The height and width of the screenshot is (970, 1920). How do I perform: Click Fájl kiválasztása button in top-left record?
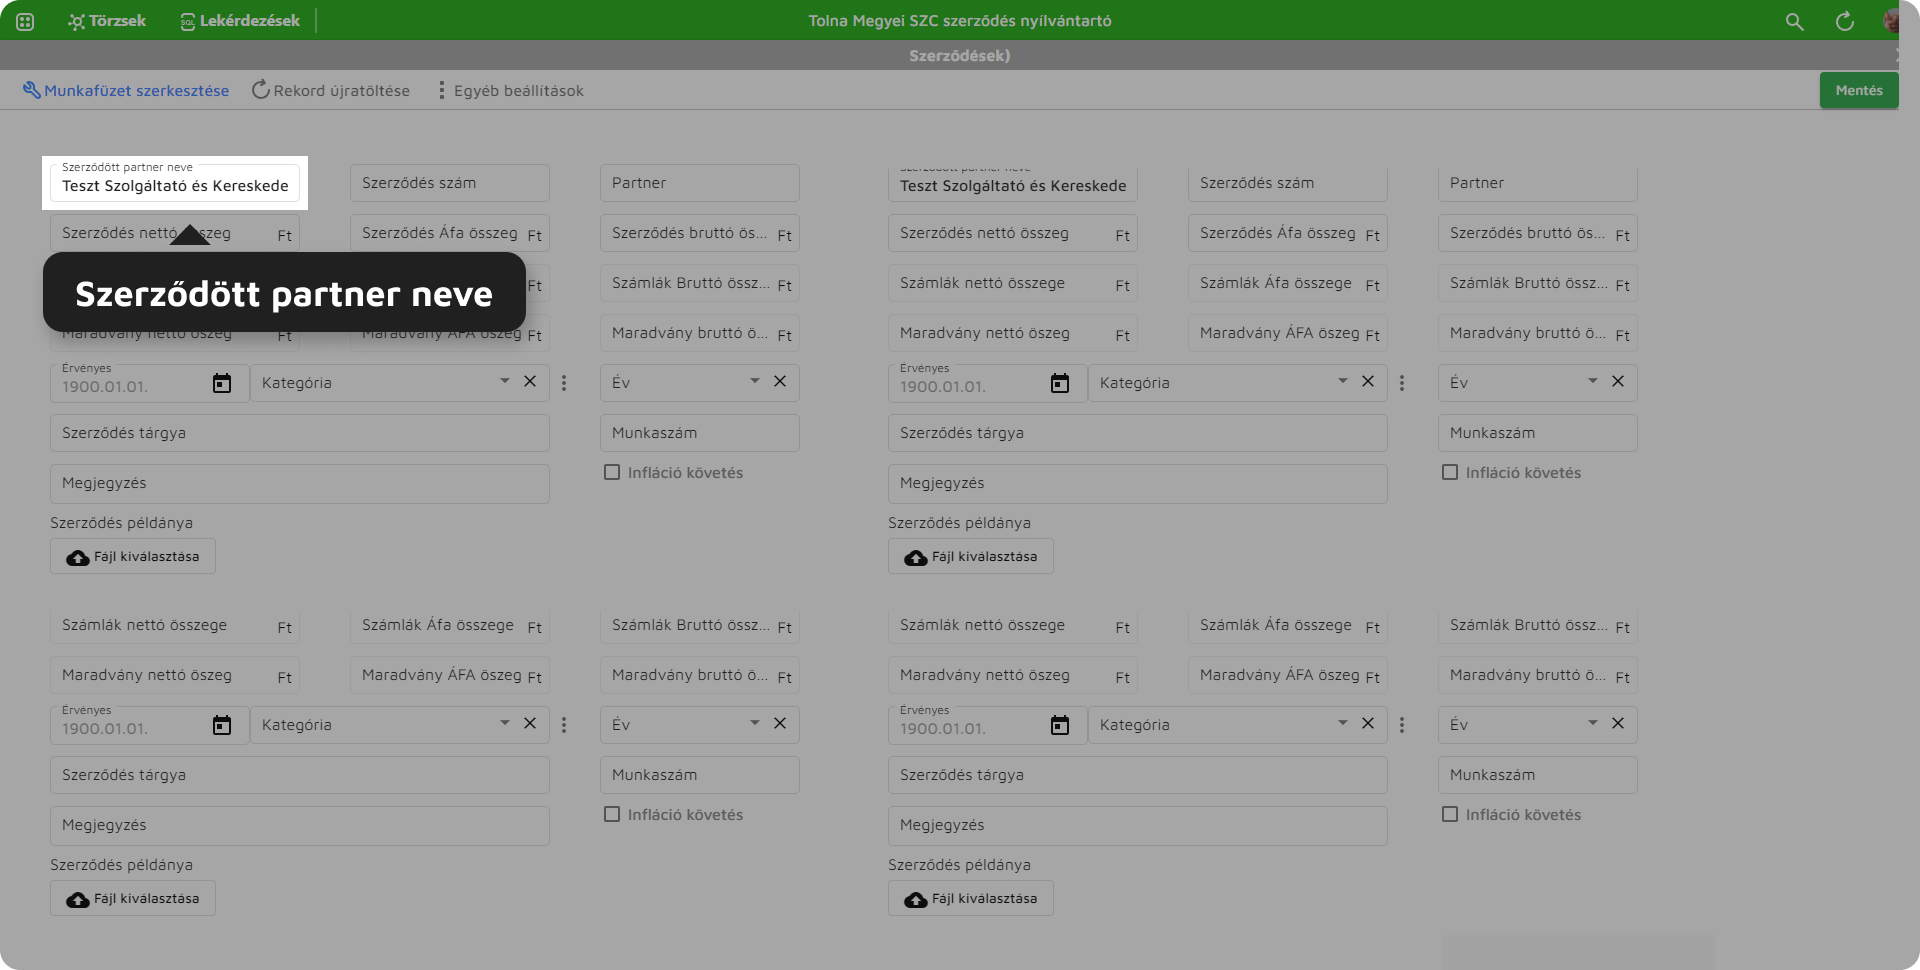[x=133, y=557]
